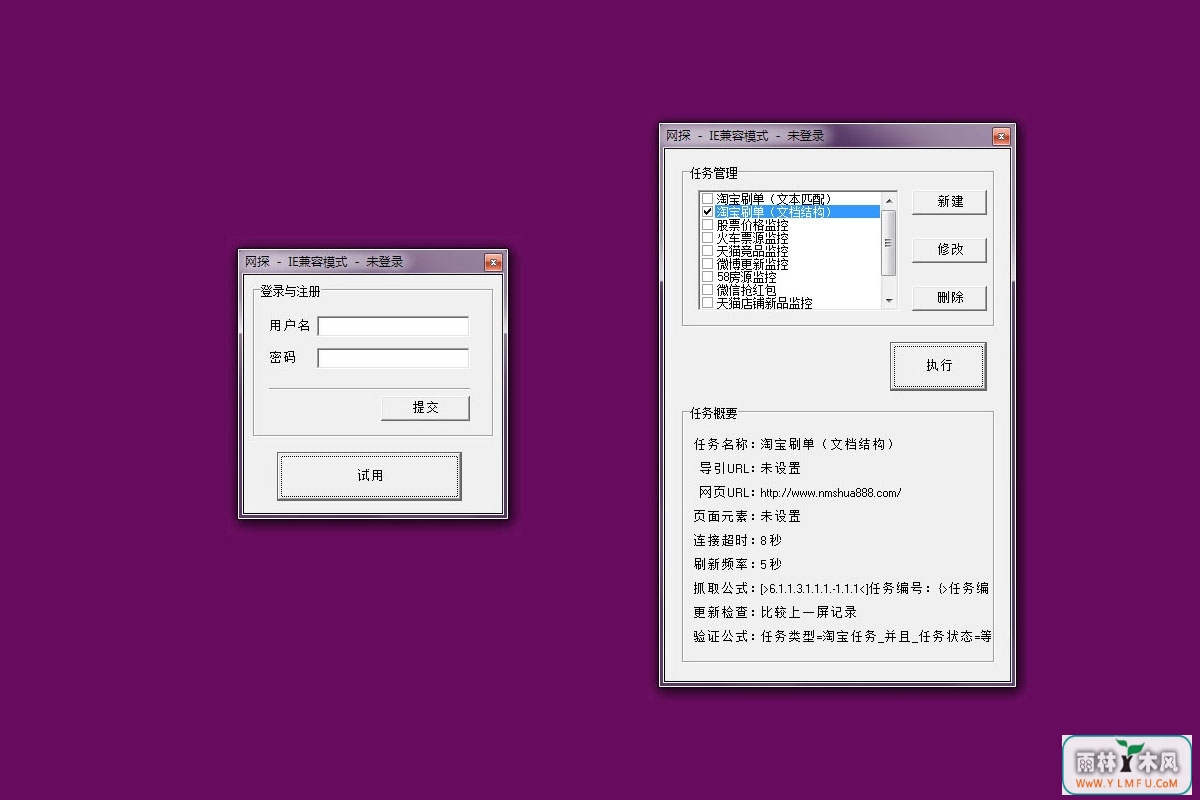Screen dimensions: 1200x800
Task: Uncheck the 淘宝刷单（文档结构）checkbox
Action: pyautogui.click(x=707, y=212)
